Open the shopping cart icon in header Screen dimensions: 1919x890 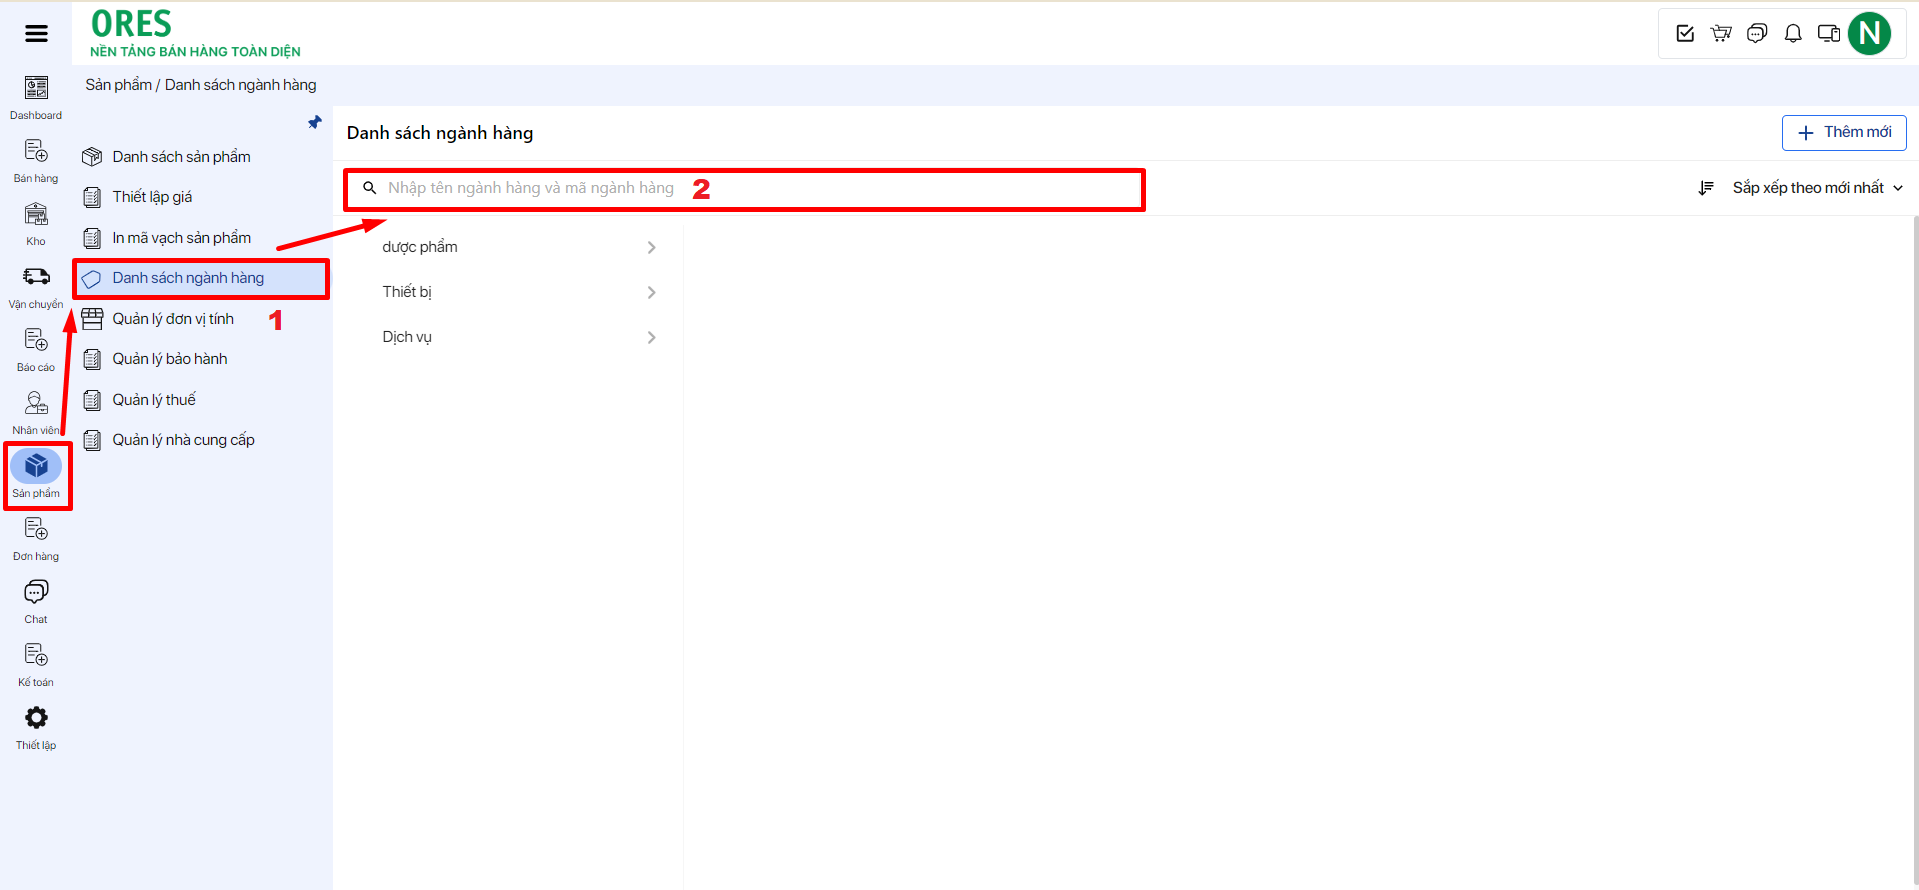click(1721, 34)
